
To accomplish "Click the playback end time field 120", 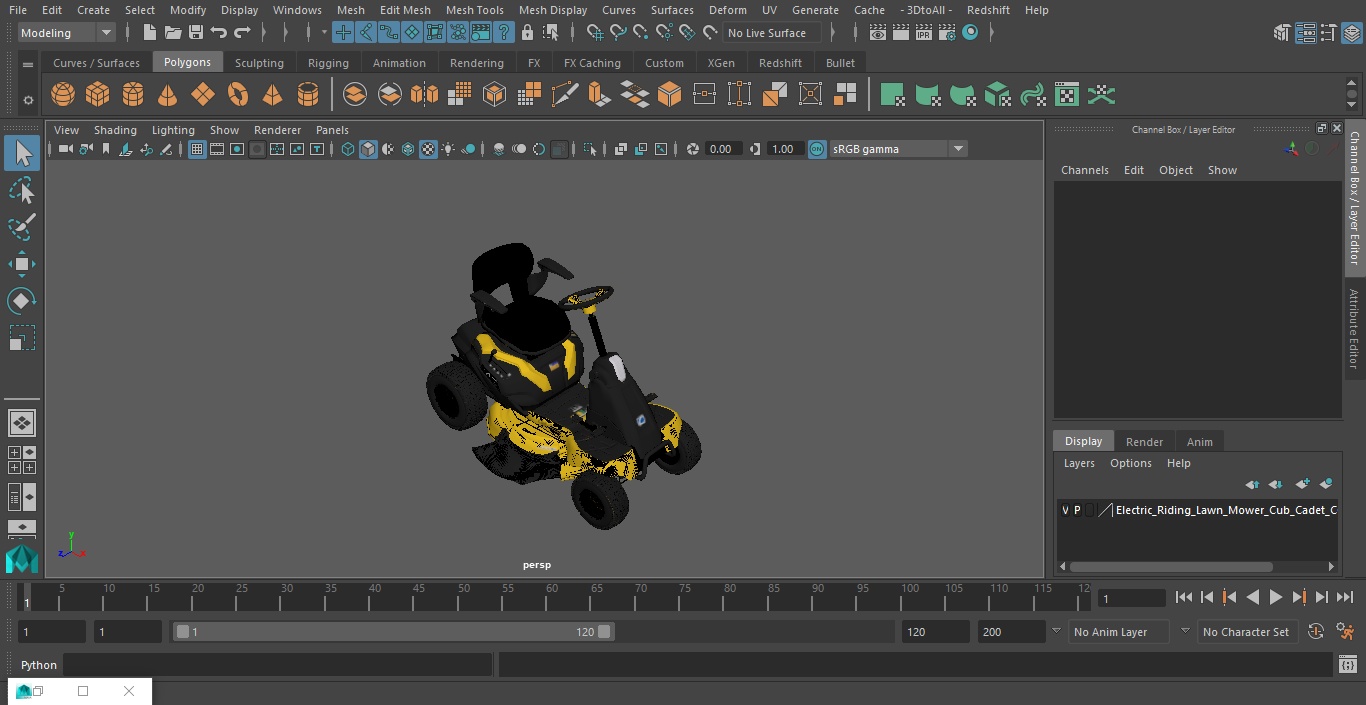I will coord(935,632).
